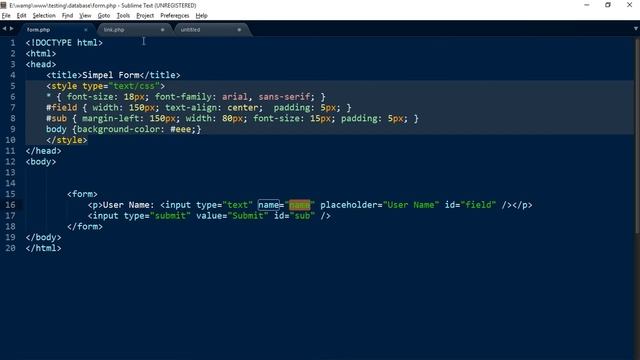Click the closing </body> tag

[x=43, y=238]
